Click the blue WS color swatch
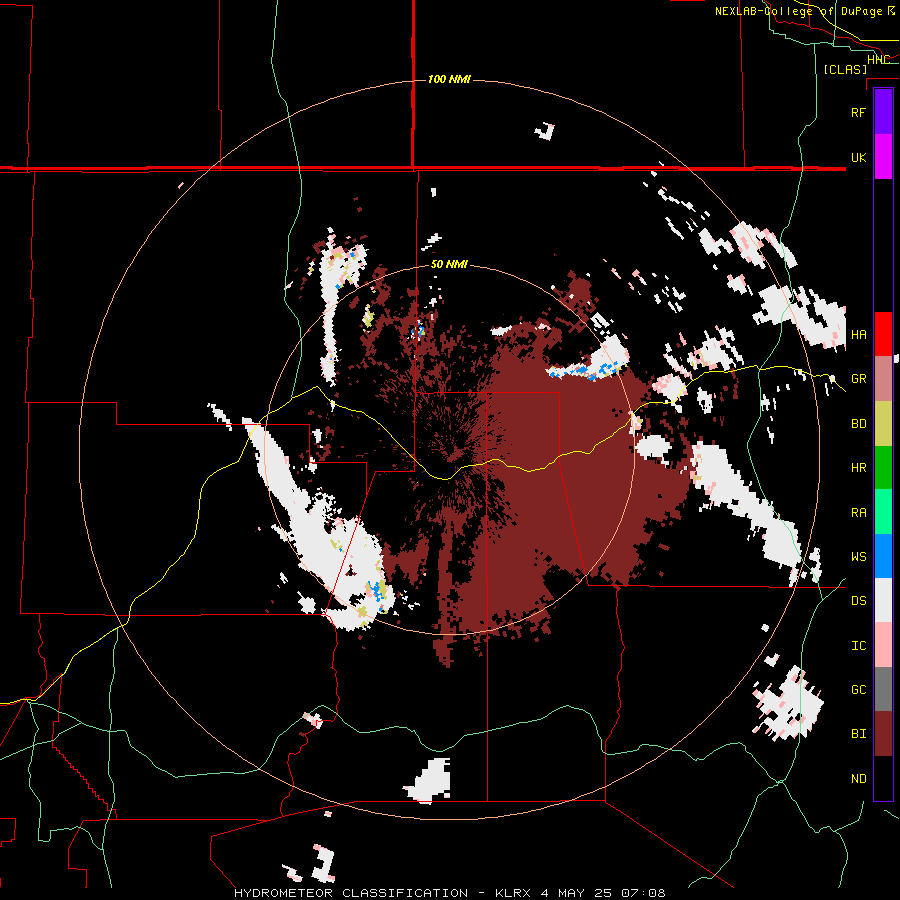Image resolution: width=900 pixels, height=900 pixels. point(883,556)
